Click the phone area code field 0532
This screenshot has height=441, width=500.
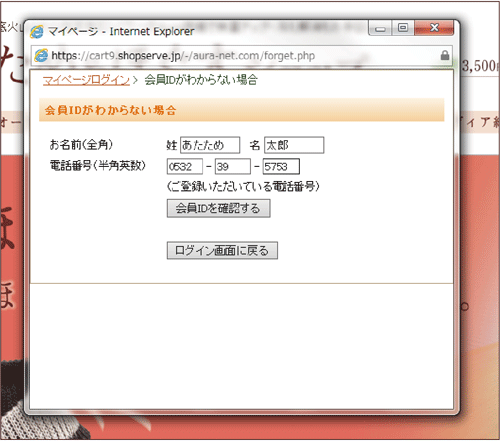(x=185, y=166)
